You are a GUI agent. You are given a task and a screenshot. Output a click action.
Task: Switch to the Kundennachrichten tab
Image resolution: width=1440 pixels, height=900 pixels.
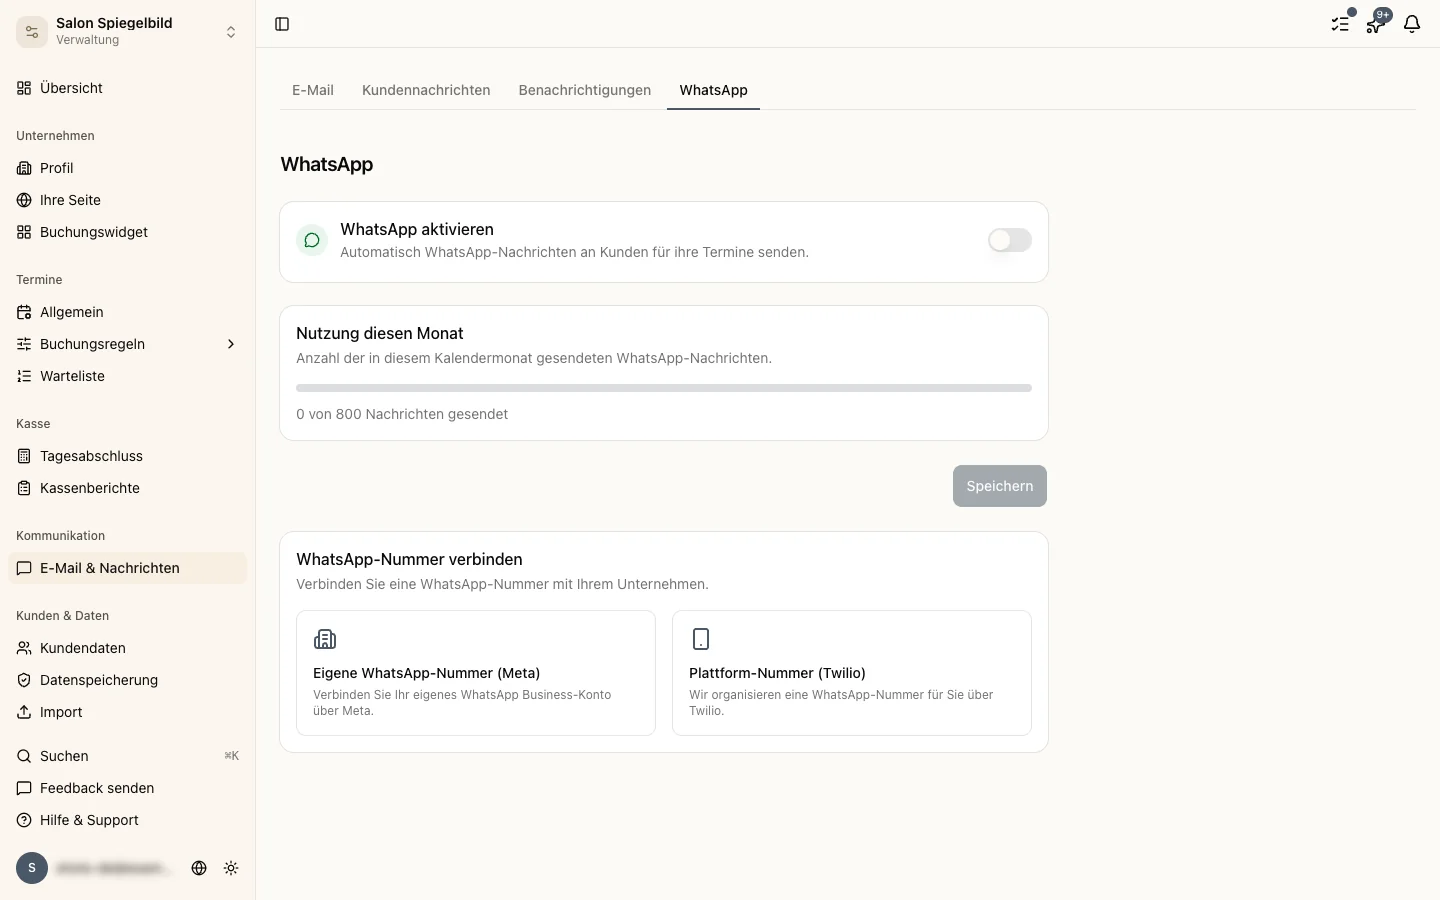(x=426, y=90)
